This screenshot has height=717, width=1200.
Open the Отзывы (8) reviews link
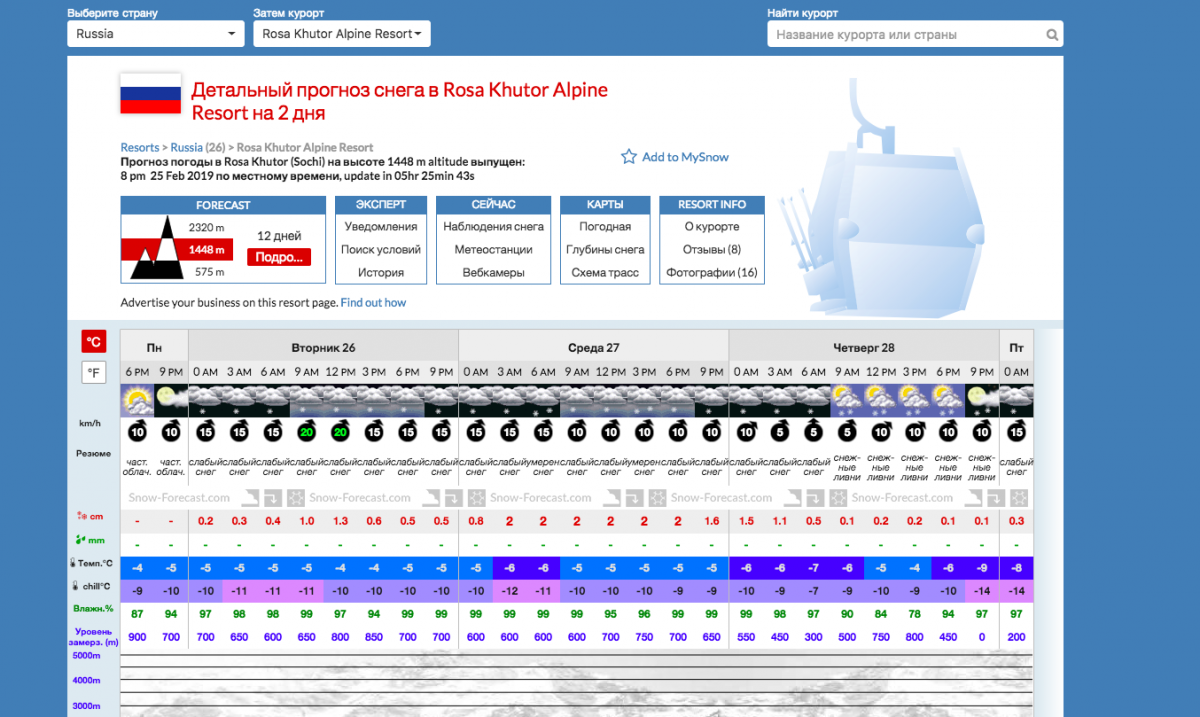click(712, 250)
